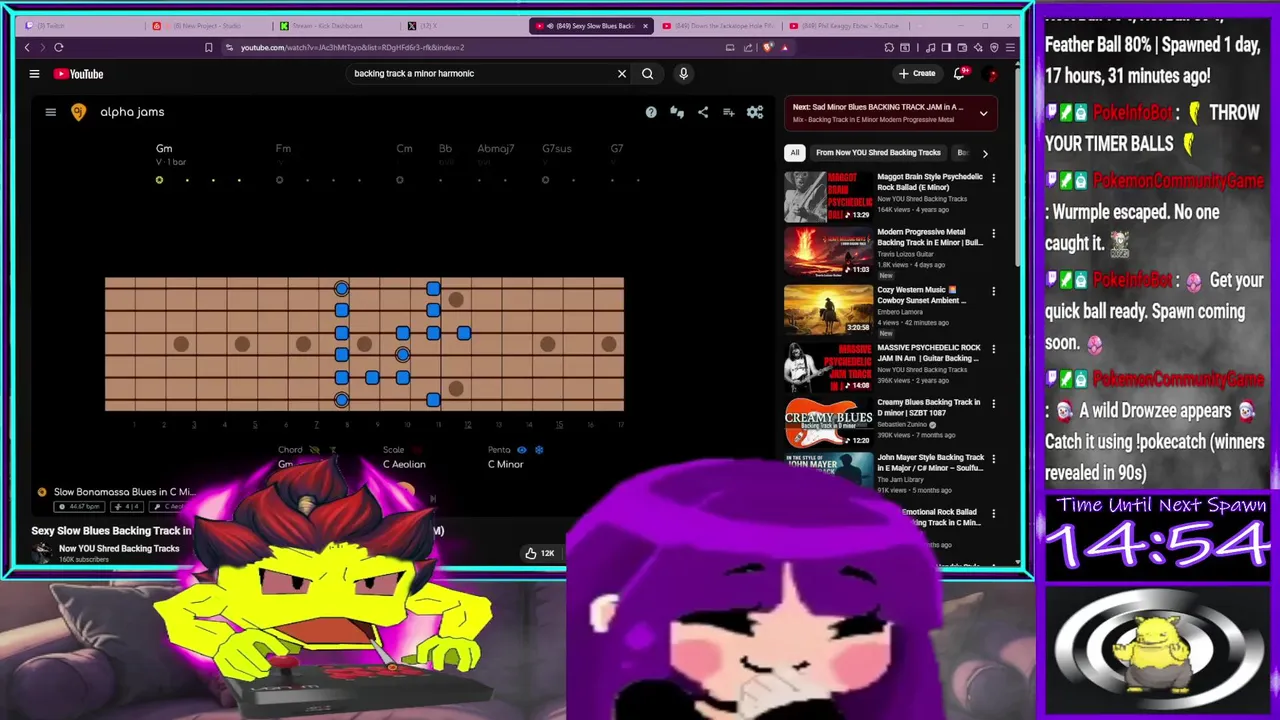The image size is (1280, 720).
Task: Toggle Penta scale visibility eye icon
Action: click(522, 450)
